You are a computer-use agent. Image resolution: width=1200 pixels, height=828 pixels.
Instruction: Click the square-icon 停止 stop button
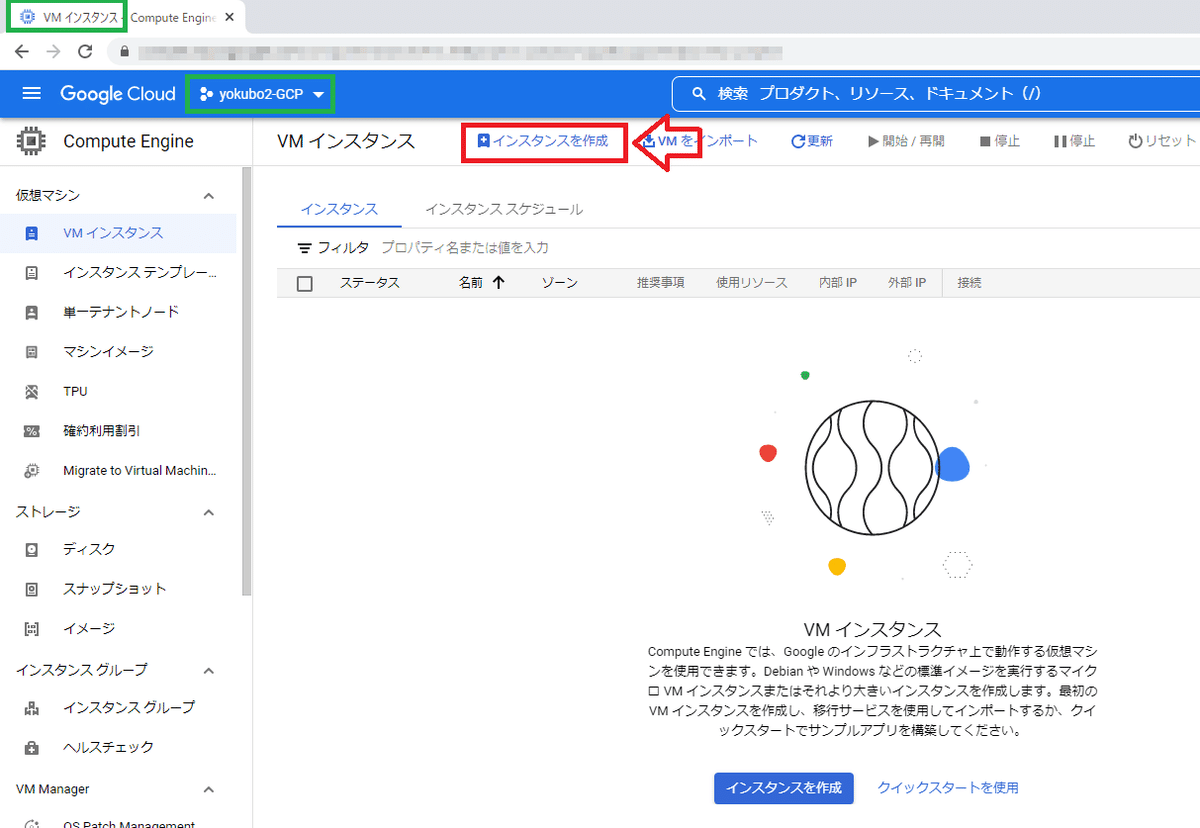tap(999, 141)
